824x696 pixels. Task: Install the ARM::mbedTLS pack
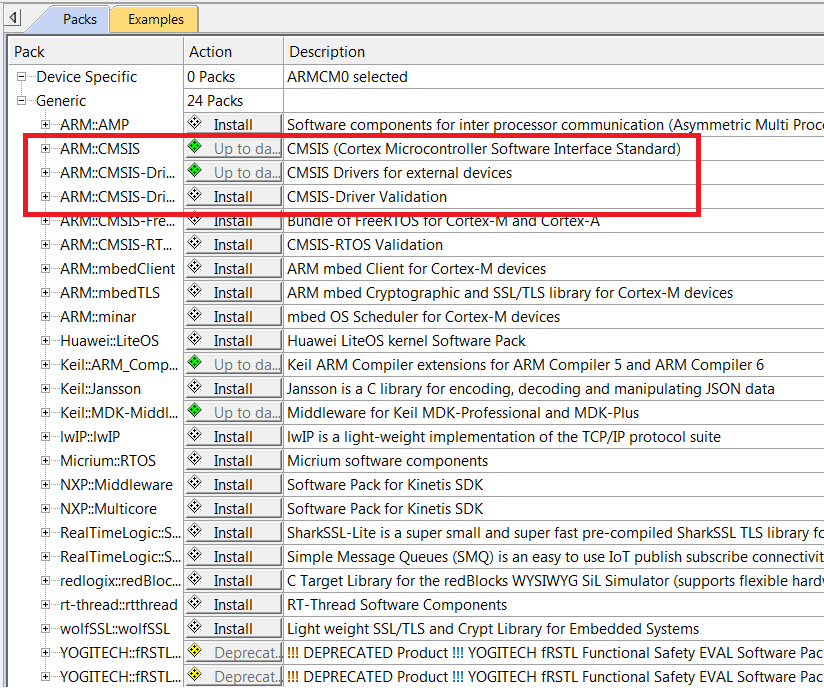[233, 292]
